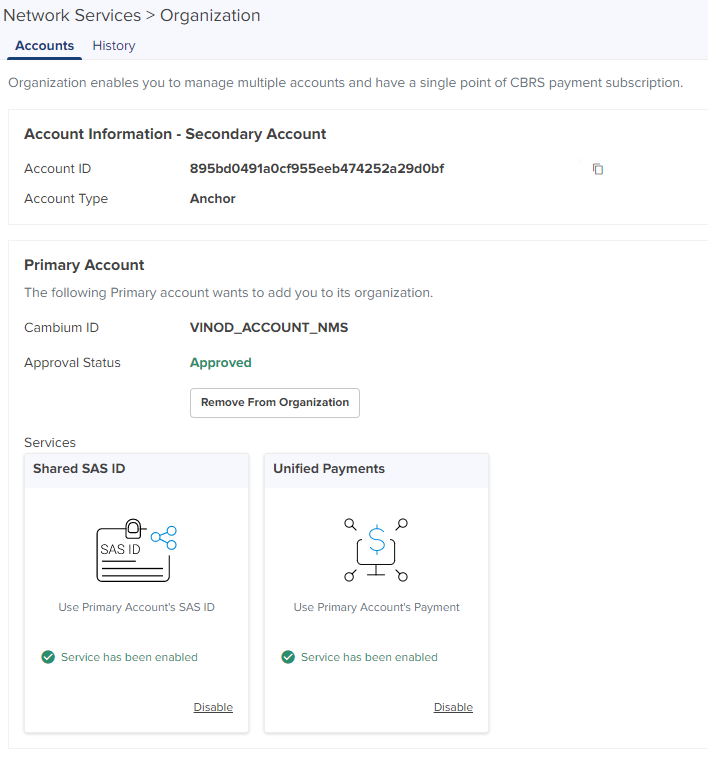Click the "Use Primary Account's Payment" text

pos(376,607)
